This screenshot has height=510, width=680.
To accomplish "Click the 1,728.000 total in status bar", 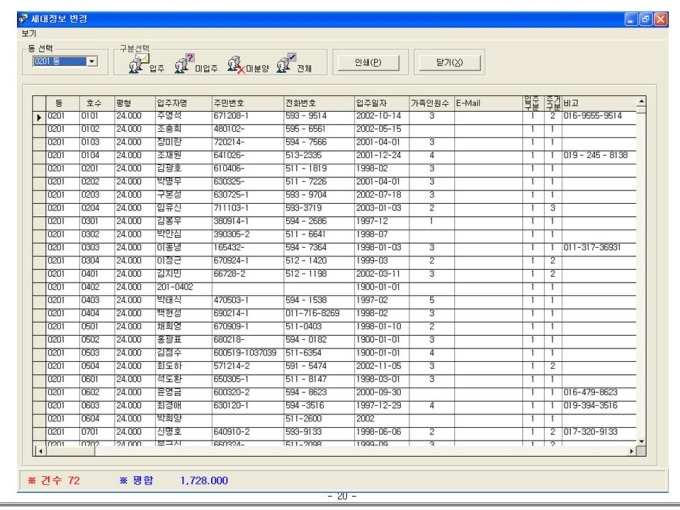I will [204, 480].
